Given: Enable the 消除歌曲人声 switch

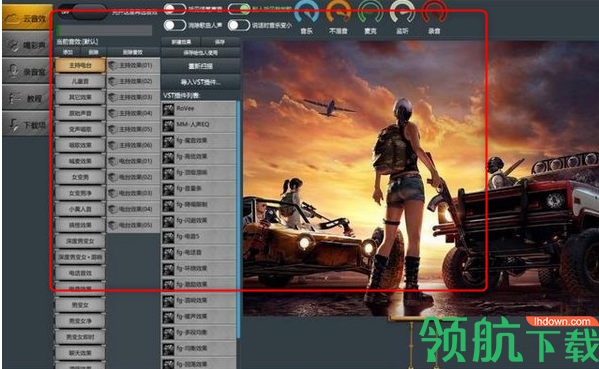Looking at the screenshot, I should [175, 26].
